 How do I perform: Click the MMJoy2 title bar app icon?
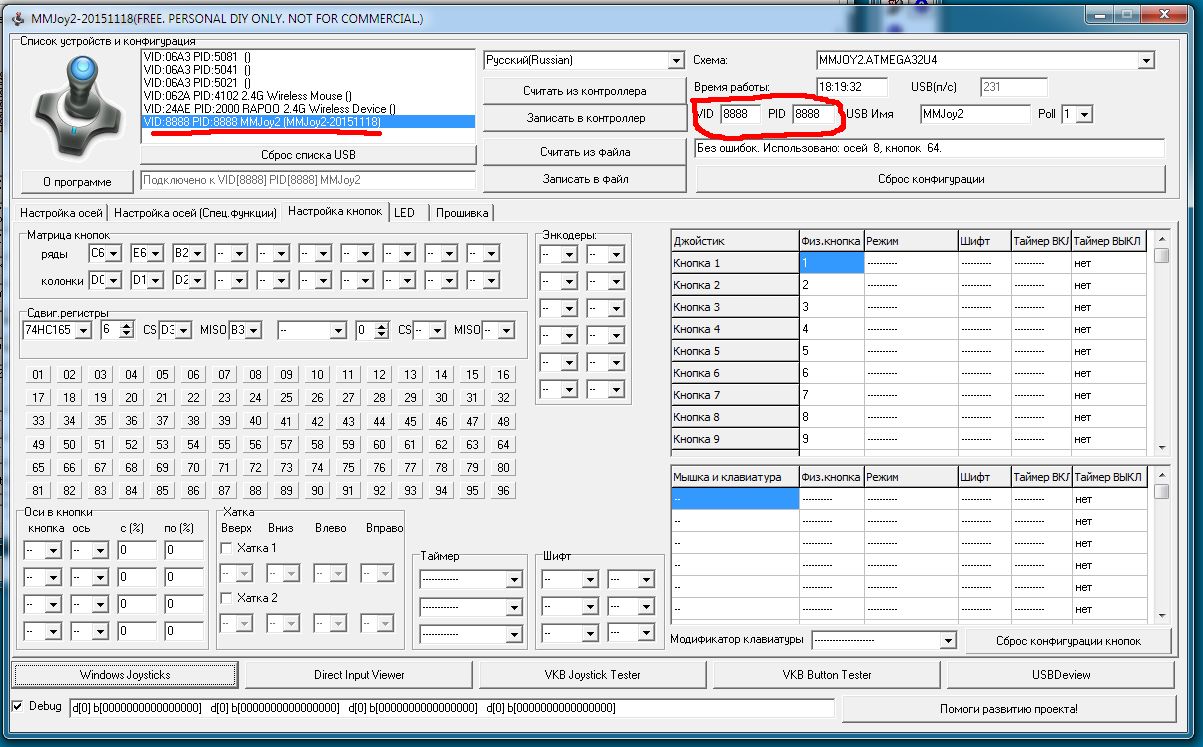[16, 19]
